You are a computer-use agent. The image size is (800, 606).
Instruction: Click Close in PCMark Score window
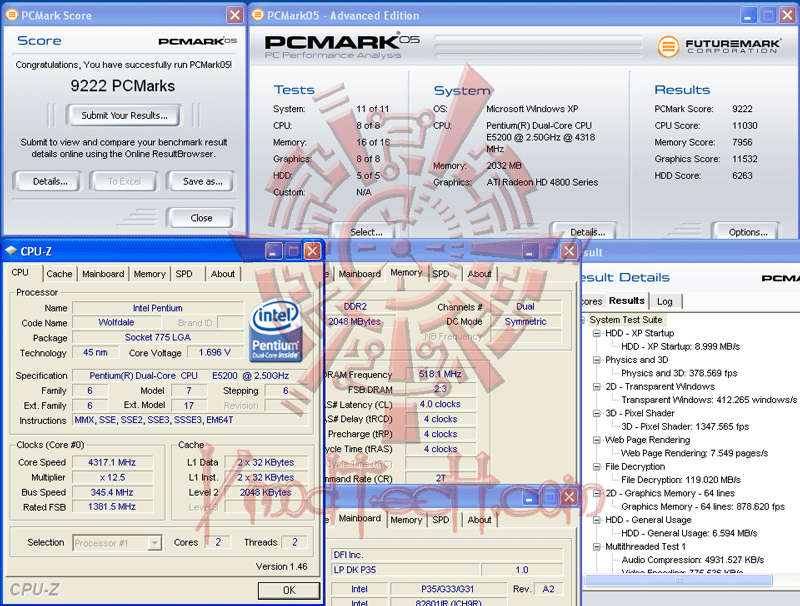(201, 218)
